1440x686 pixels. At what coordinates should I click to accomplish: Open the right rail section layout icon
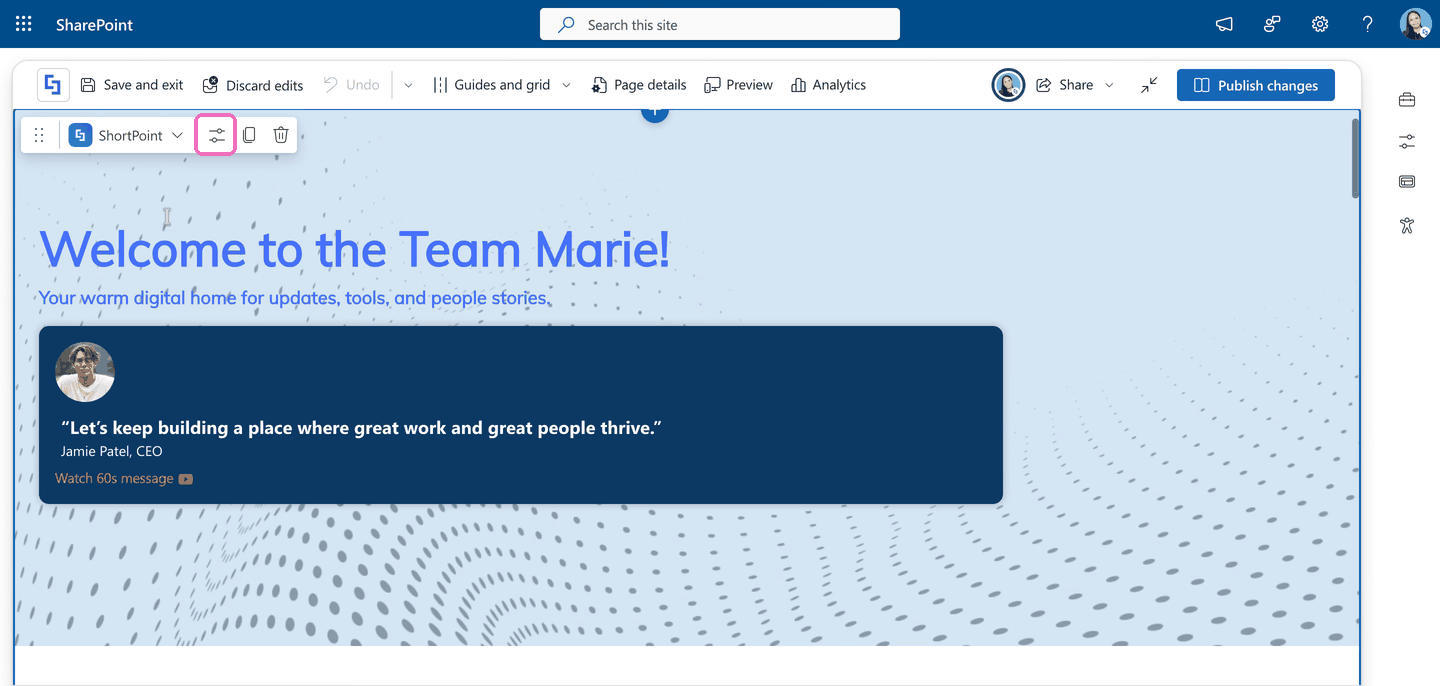point(1407,182)
